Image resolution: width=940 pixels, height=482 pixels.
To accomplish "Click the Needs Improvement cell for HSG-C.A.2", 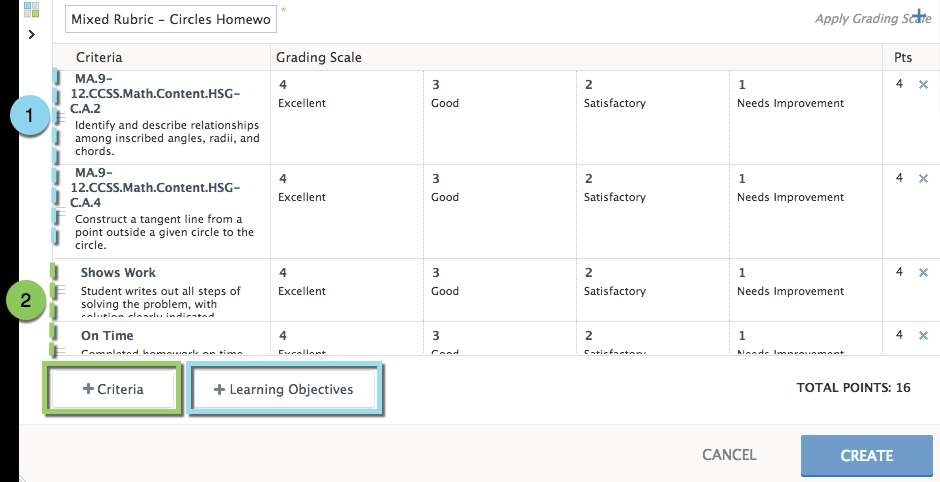I will (806, 118).
